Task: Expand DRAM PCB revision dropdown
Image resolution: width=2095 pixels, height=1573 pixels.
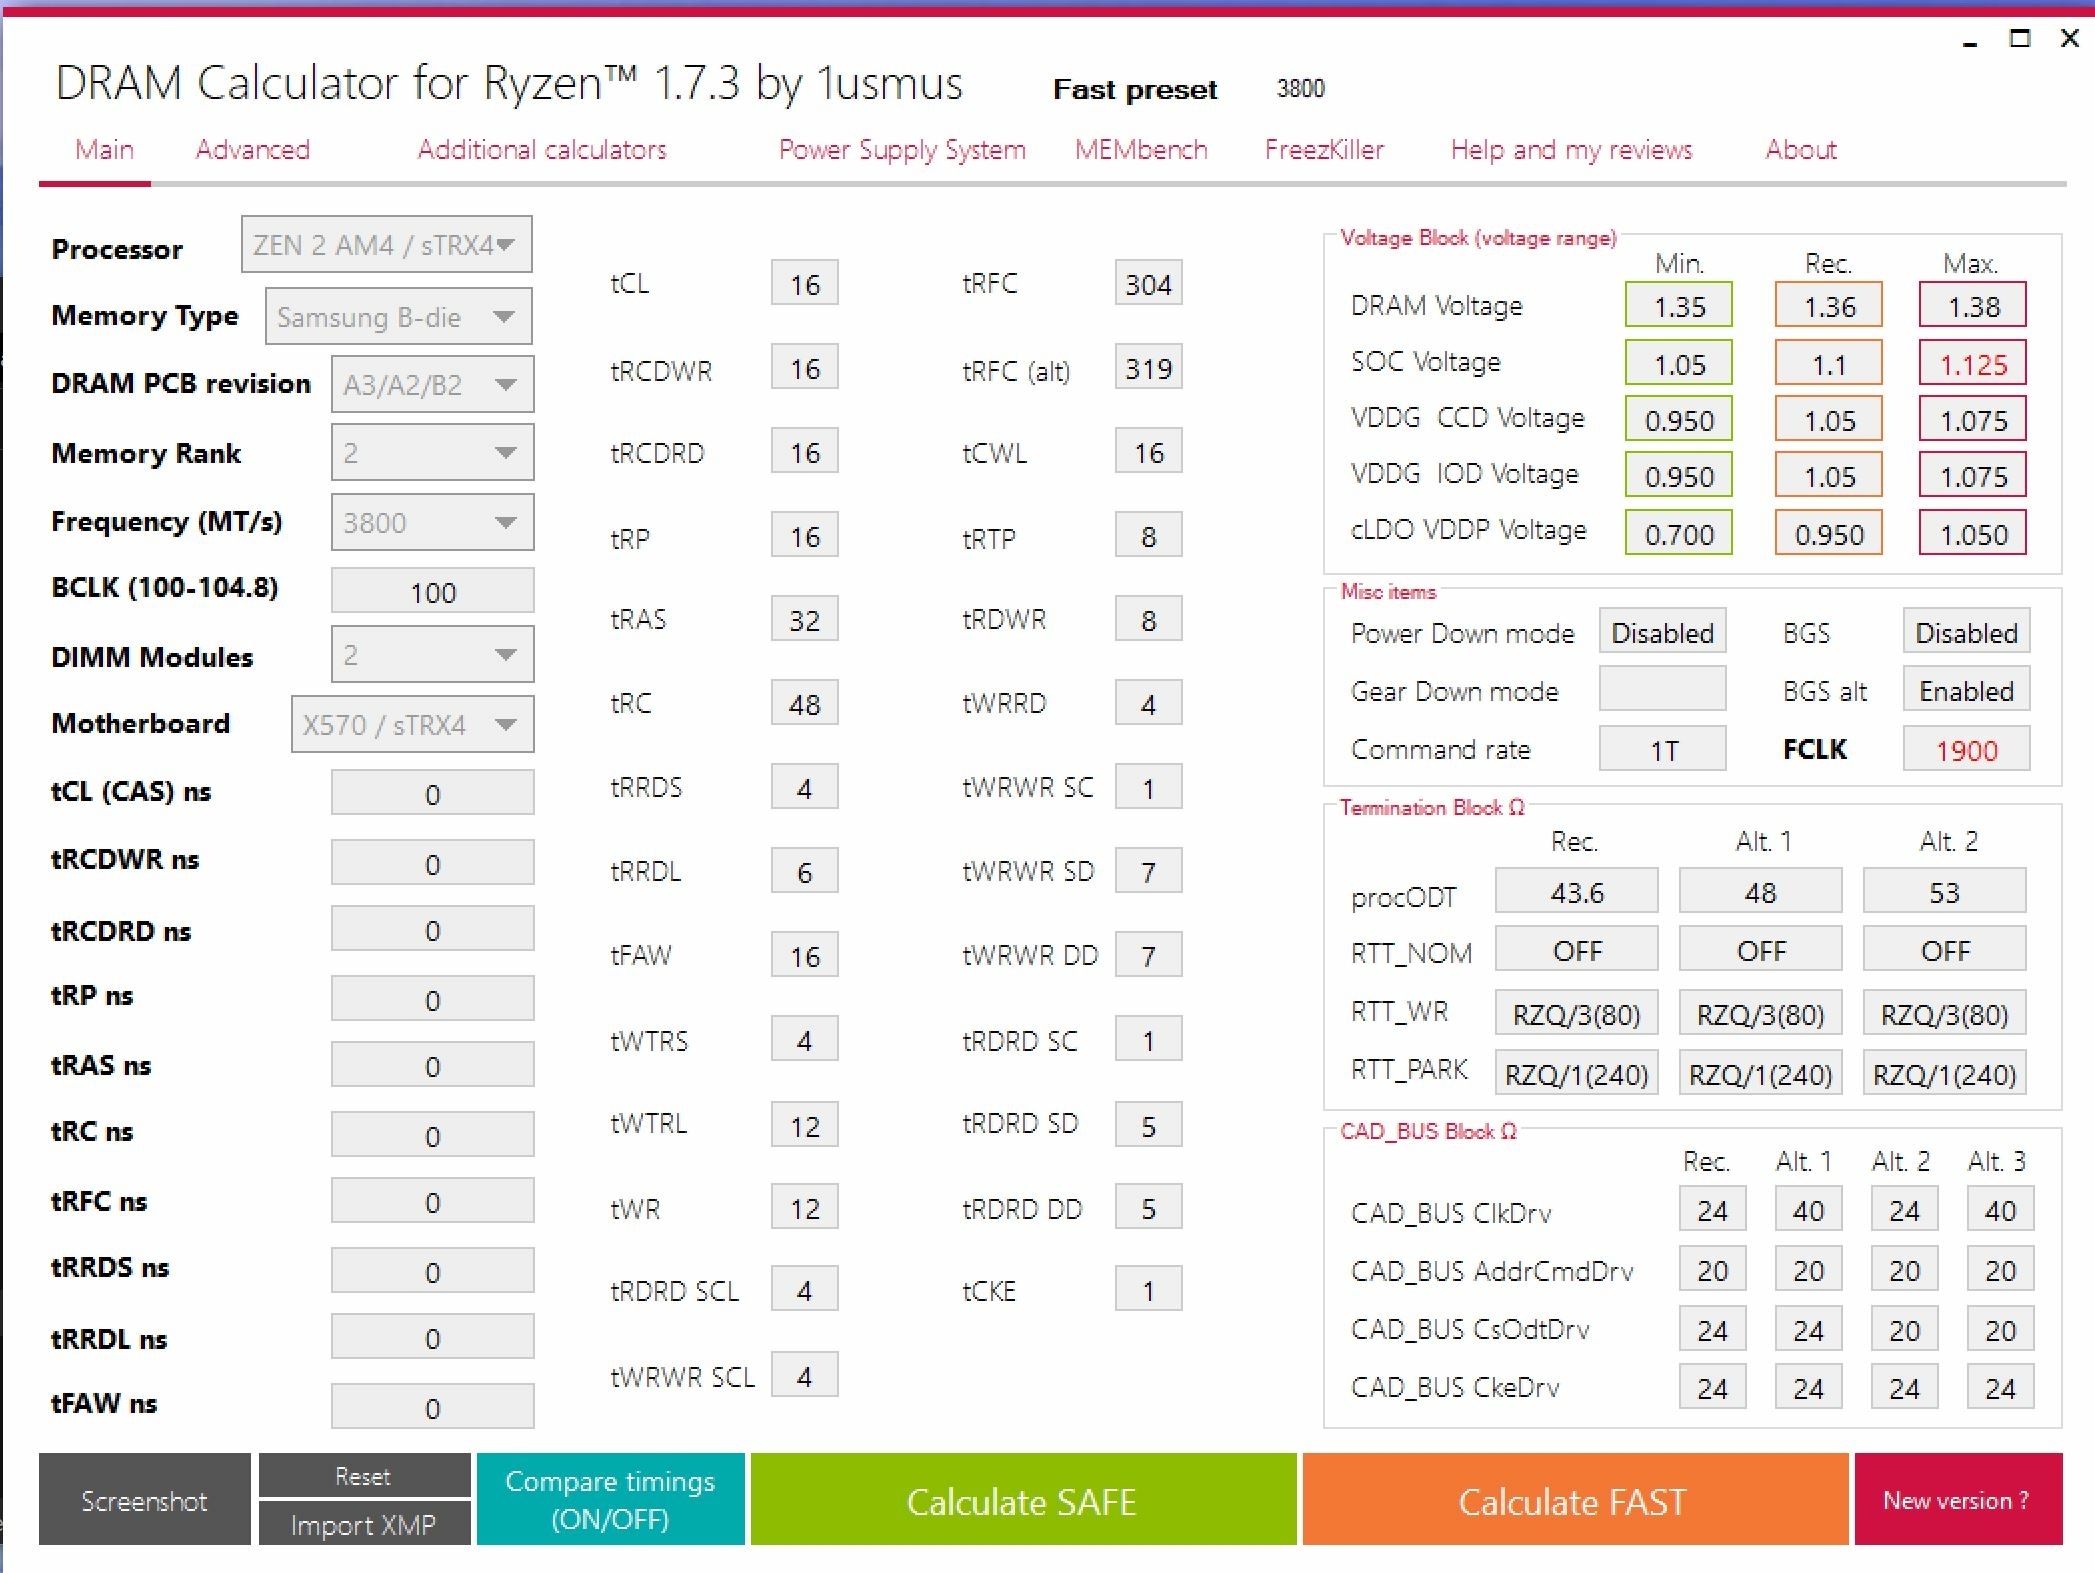Action: 432,384
